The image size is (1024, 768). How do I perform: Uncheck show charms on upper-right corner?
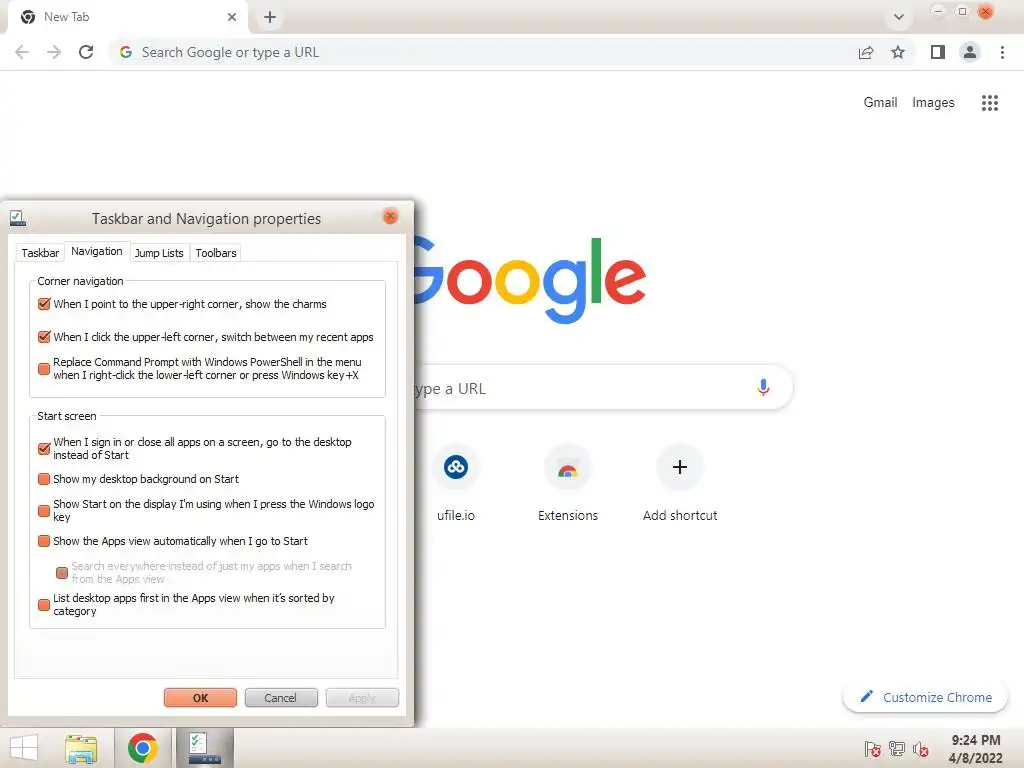tap(44, 304)
